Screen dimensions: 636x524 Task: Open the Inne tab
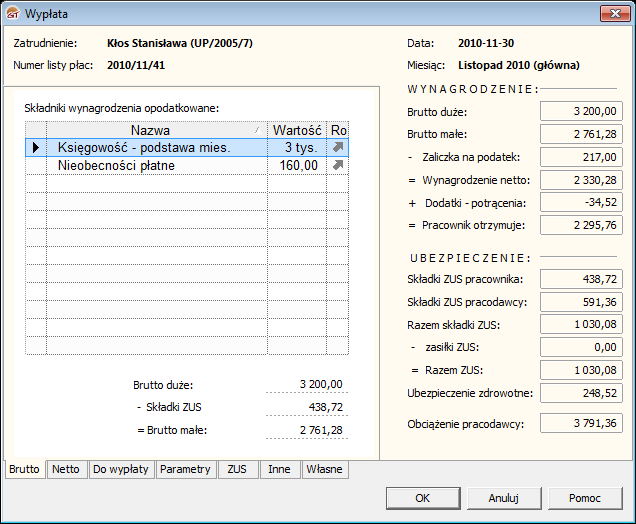point(279,469)
